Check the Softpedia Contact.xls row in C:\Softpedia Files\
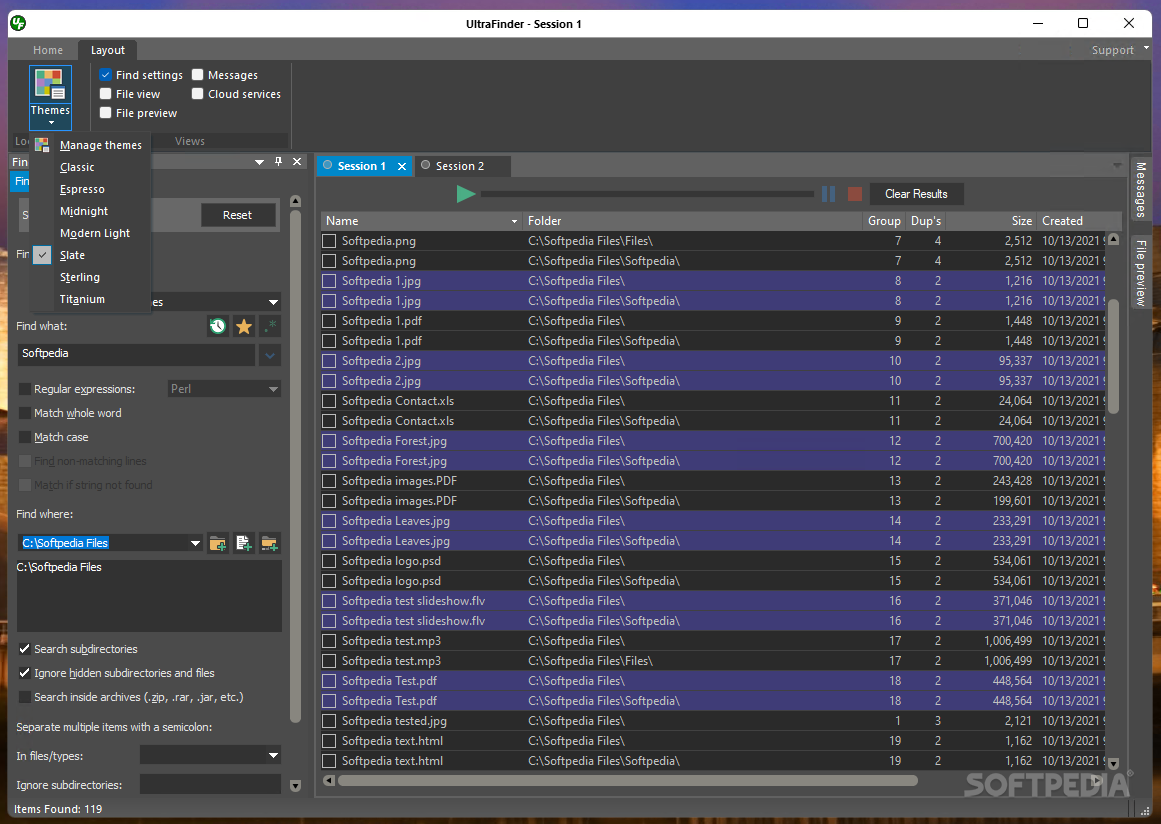The height and width of the screenshot is (824, 1161). click(x=329, y=401)
